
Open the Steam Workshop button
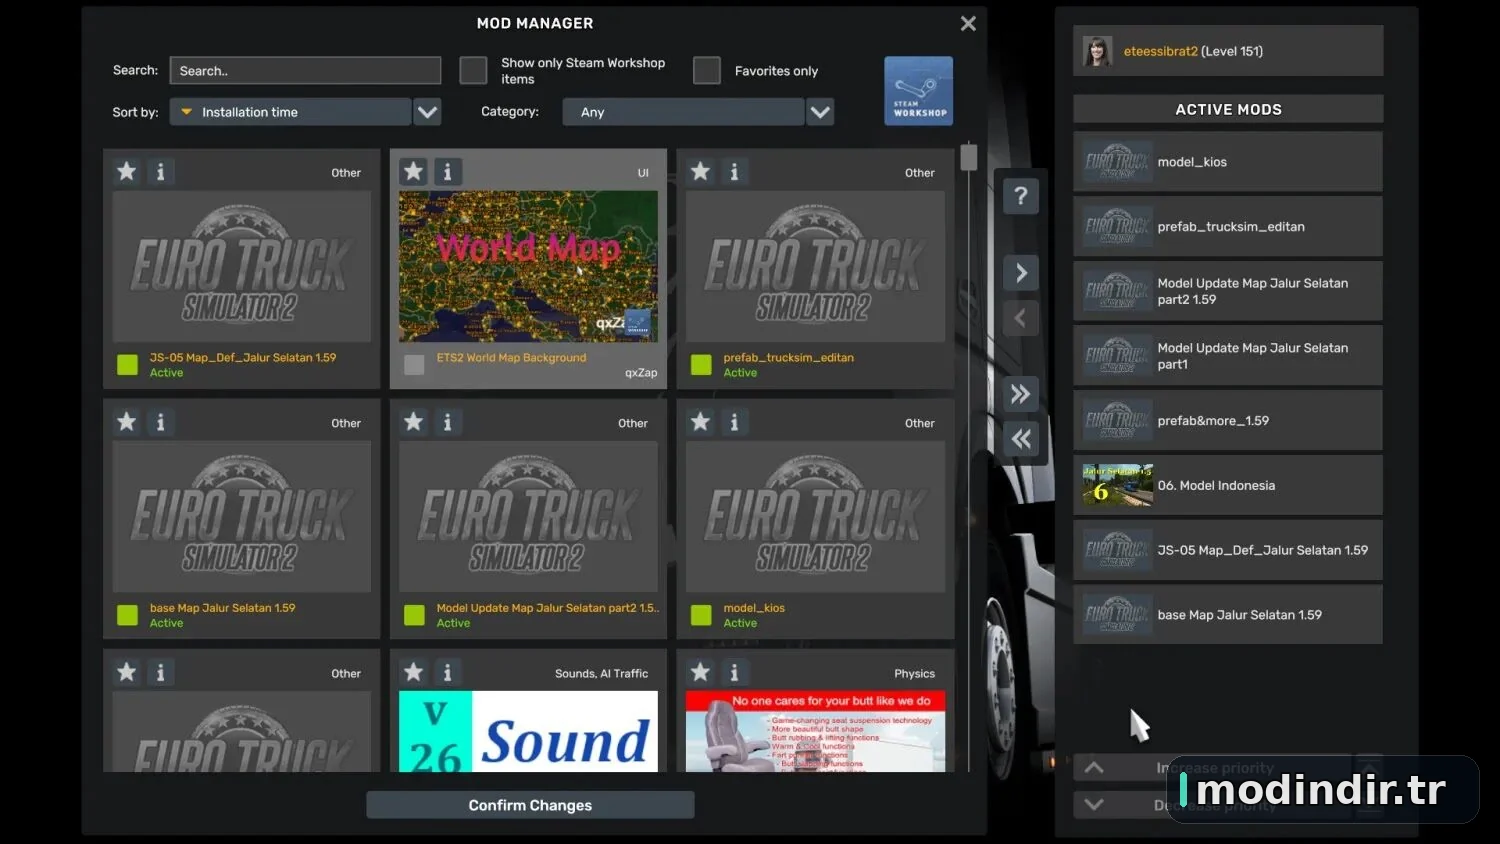[x=918, y=91]
